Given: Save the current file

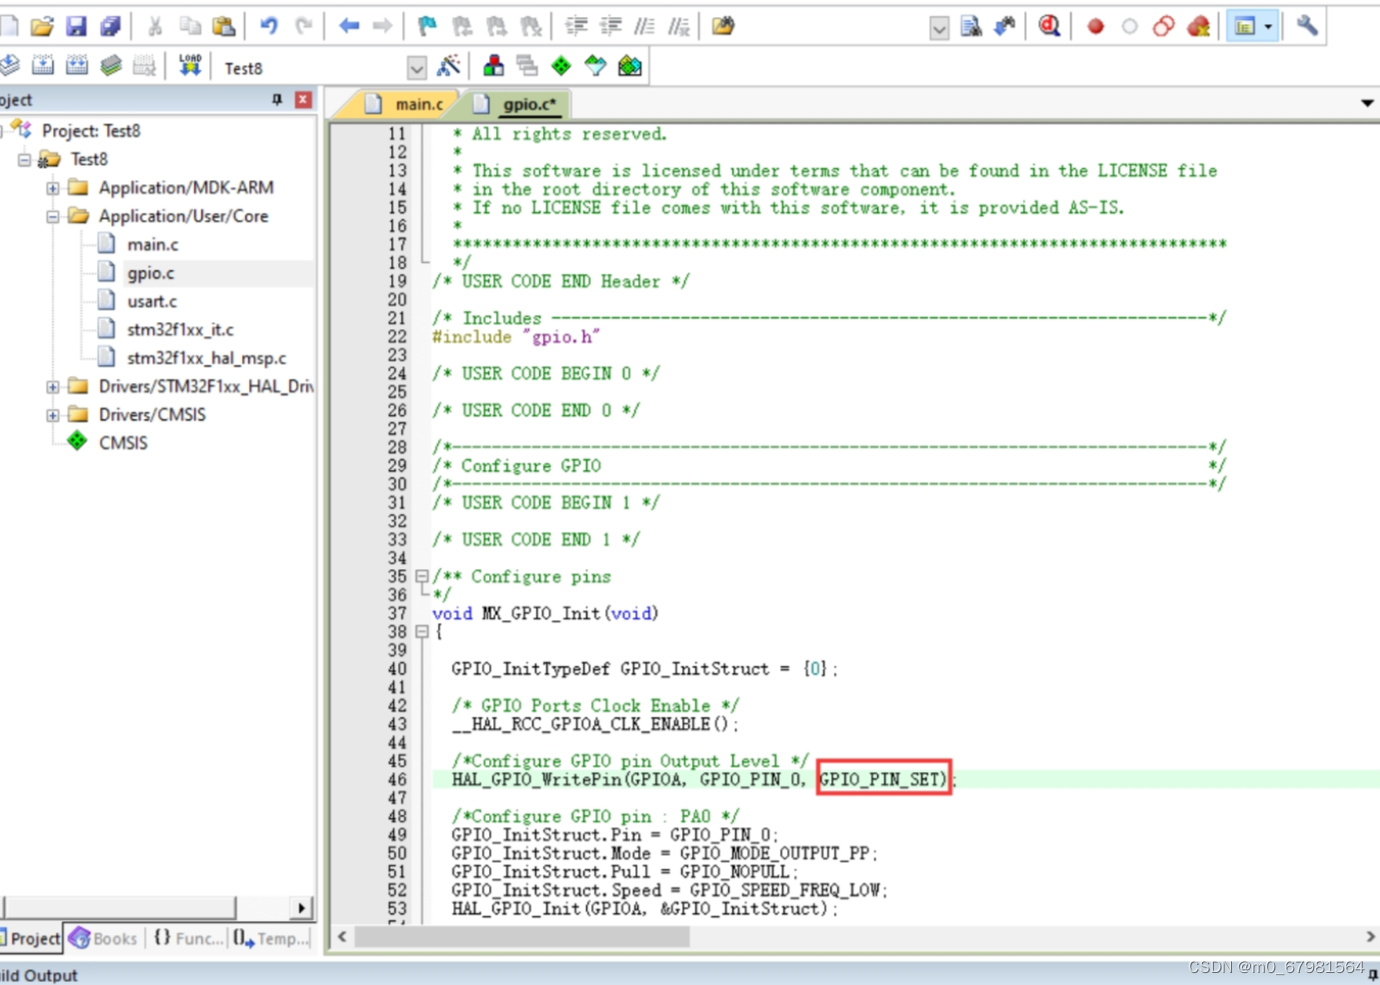Looking at the screenshot, I should tap(76, 26).
